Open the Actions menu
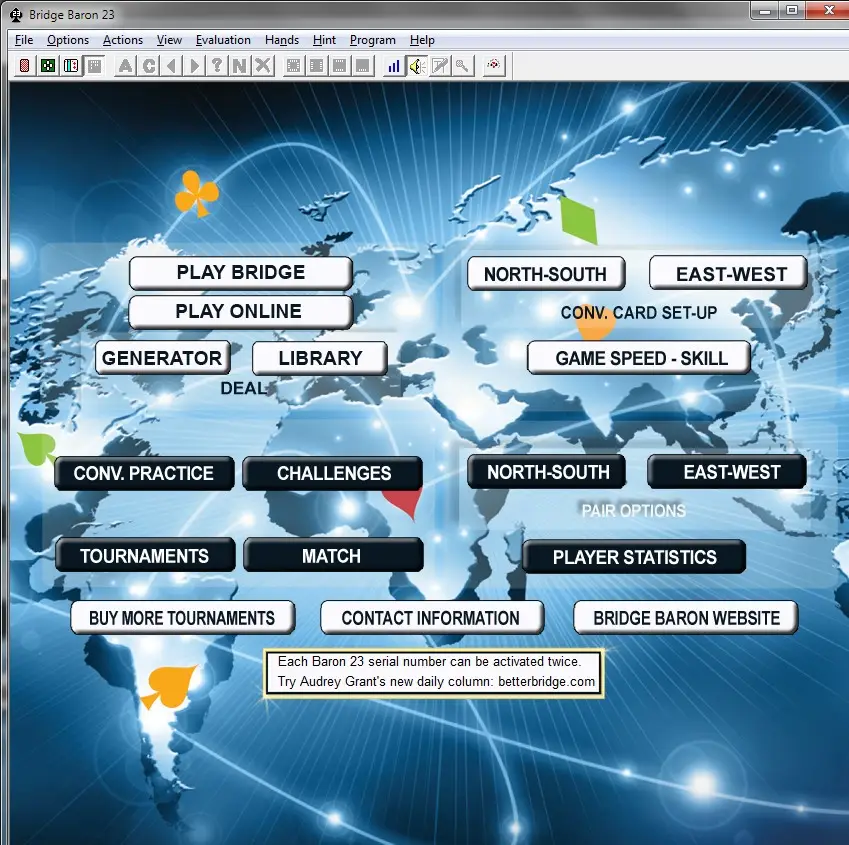849x845 pixels. [123, 40]
